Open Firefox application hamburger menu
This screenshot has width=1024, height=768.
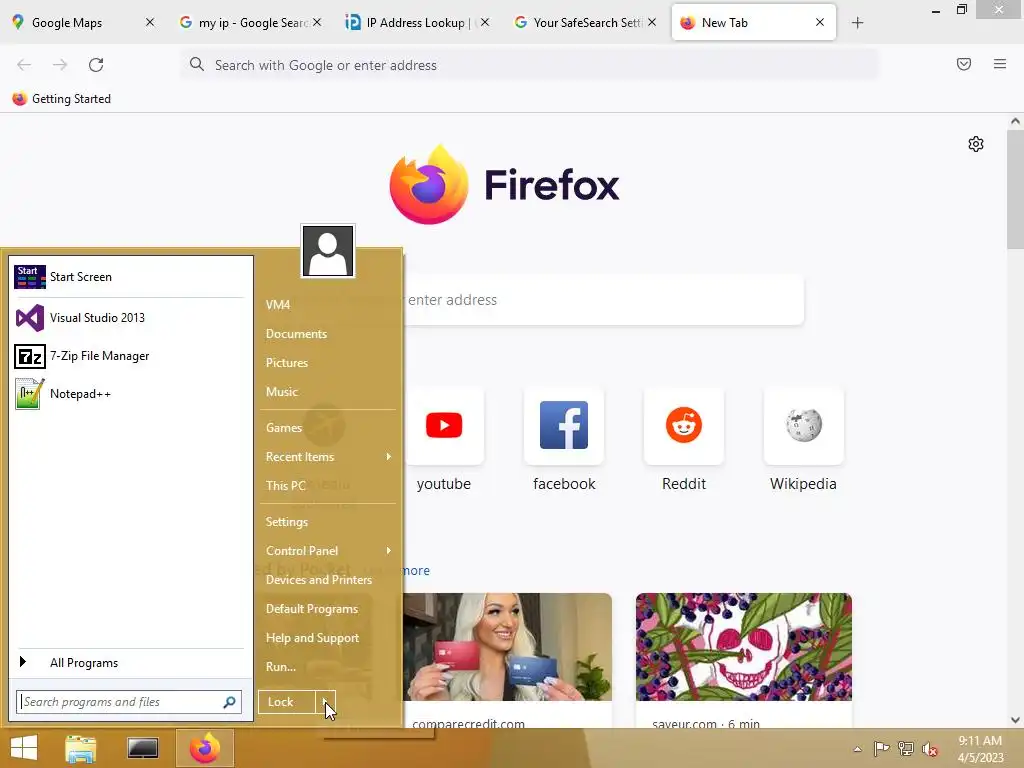coord(1000,64)
